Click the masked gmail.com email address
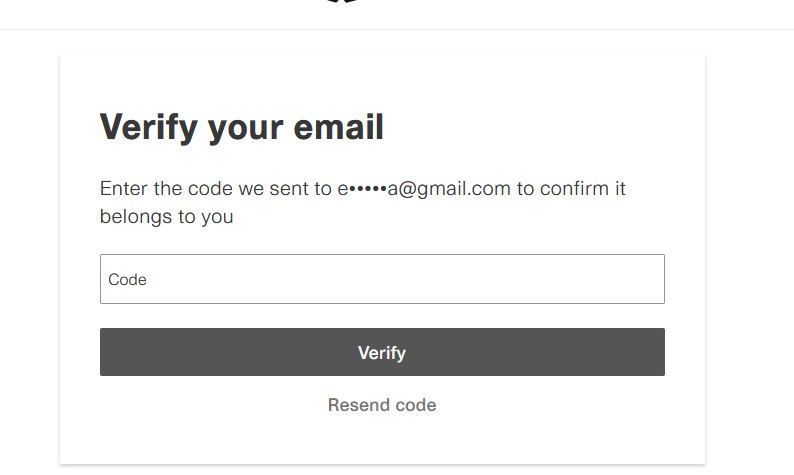The width and height of the screenshot is (794, 475). 424,188
